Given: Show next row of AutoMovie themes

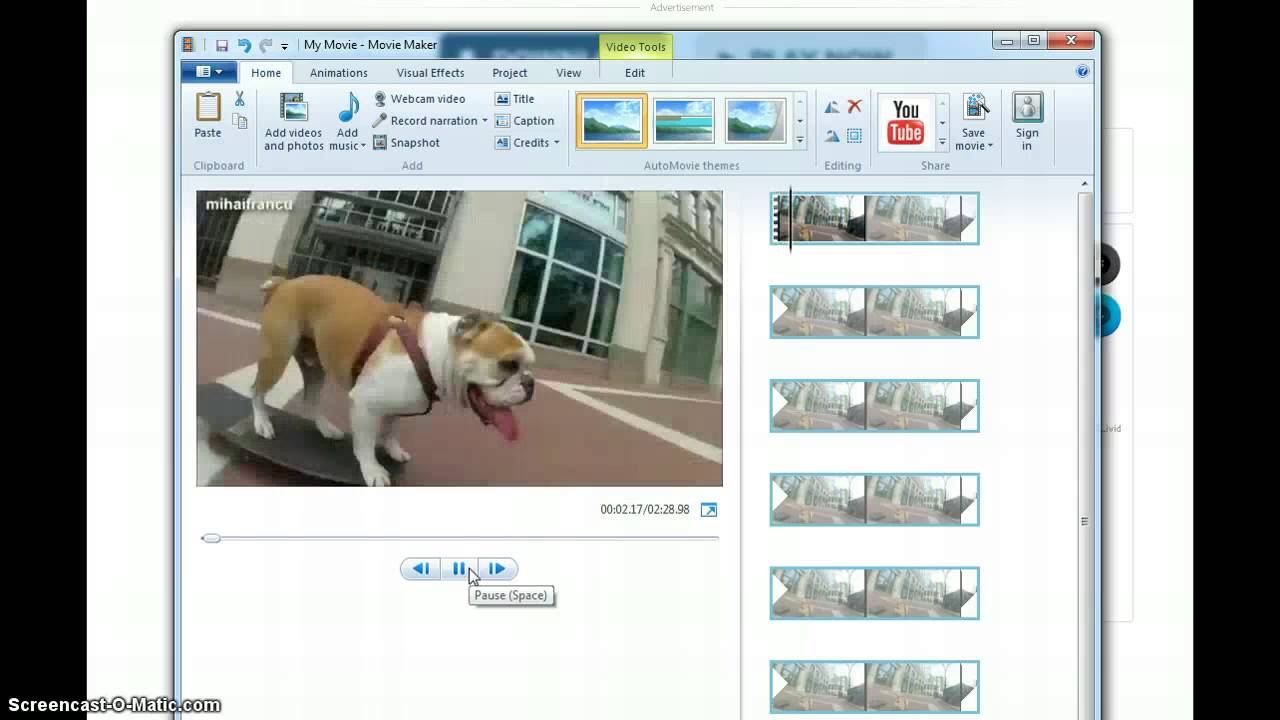Looking at the screenshot, I should (x=800, y=122).
